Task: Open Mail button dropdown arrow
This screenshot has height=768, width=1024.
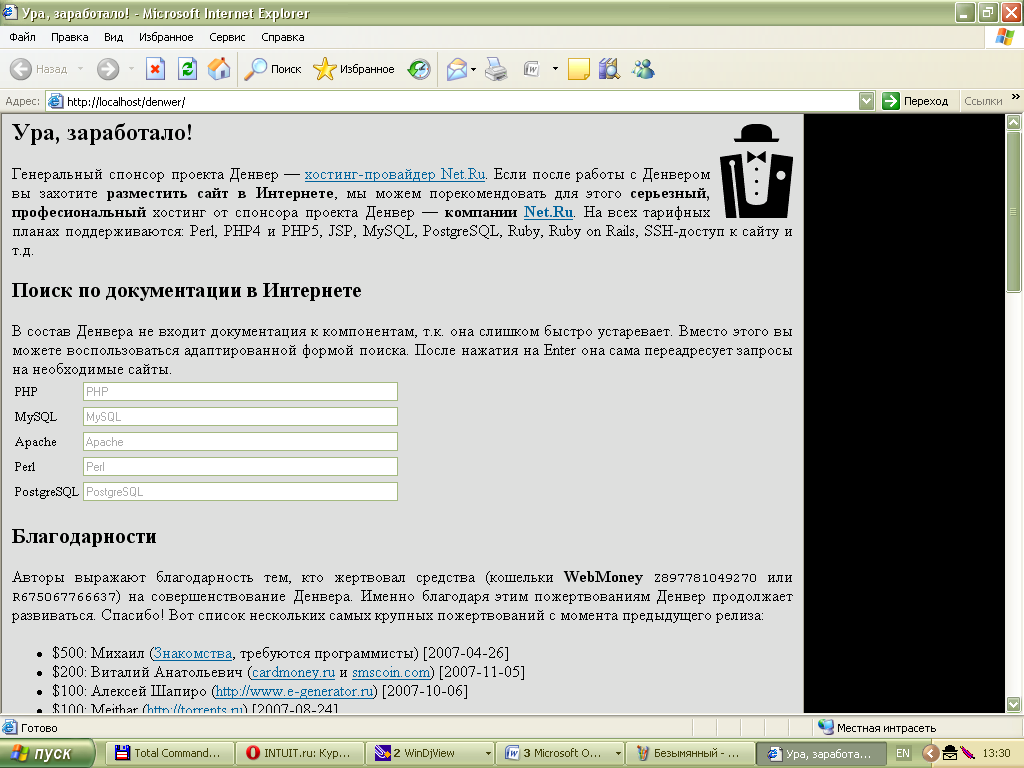Action: [473, 69]
